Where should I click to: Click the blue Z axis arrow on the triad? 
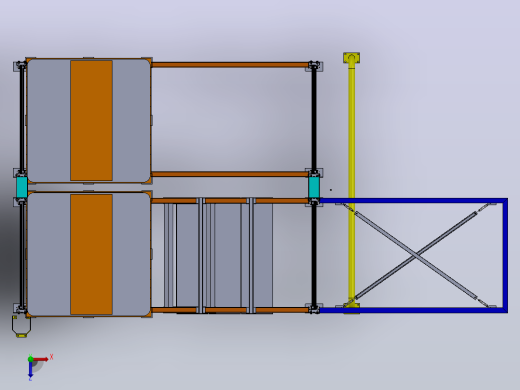click(30, 369)
